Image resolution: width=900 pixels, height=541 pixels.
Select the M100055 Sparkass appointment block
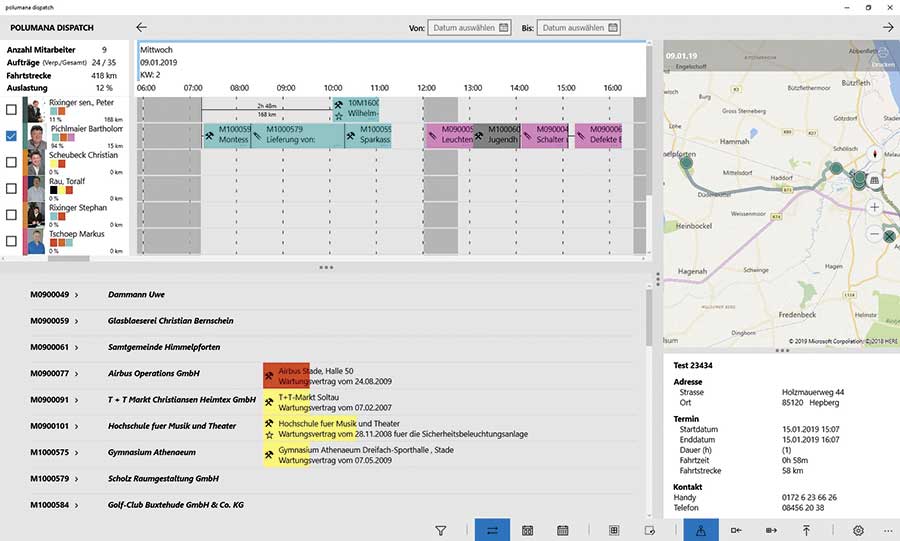(368, 135)
